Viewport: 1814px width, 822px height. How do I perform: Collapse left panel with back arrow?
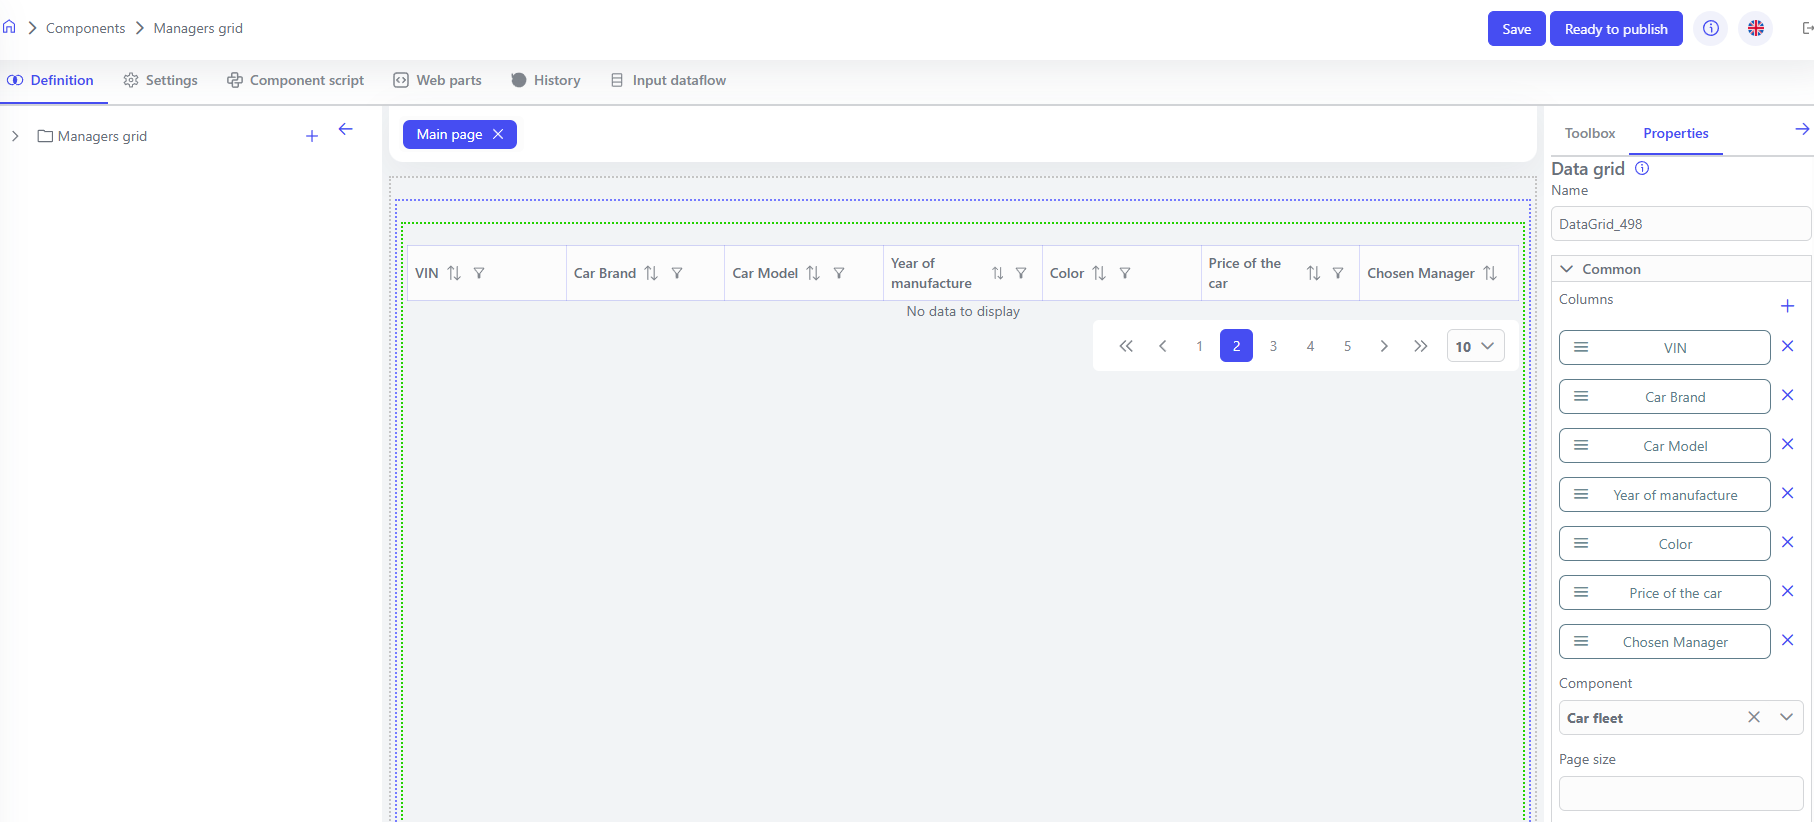pos(346,129)
